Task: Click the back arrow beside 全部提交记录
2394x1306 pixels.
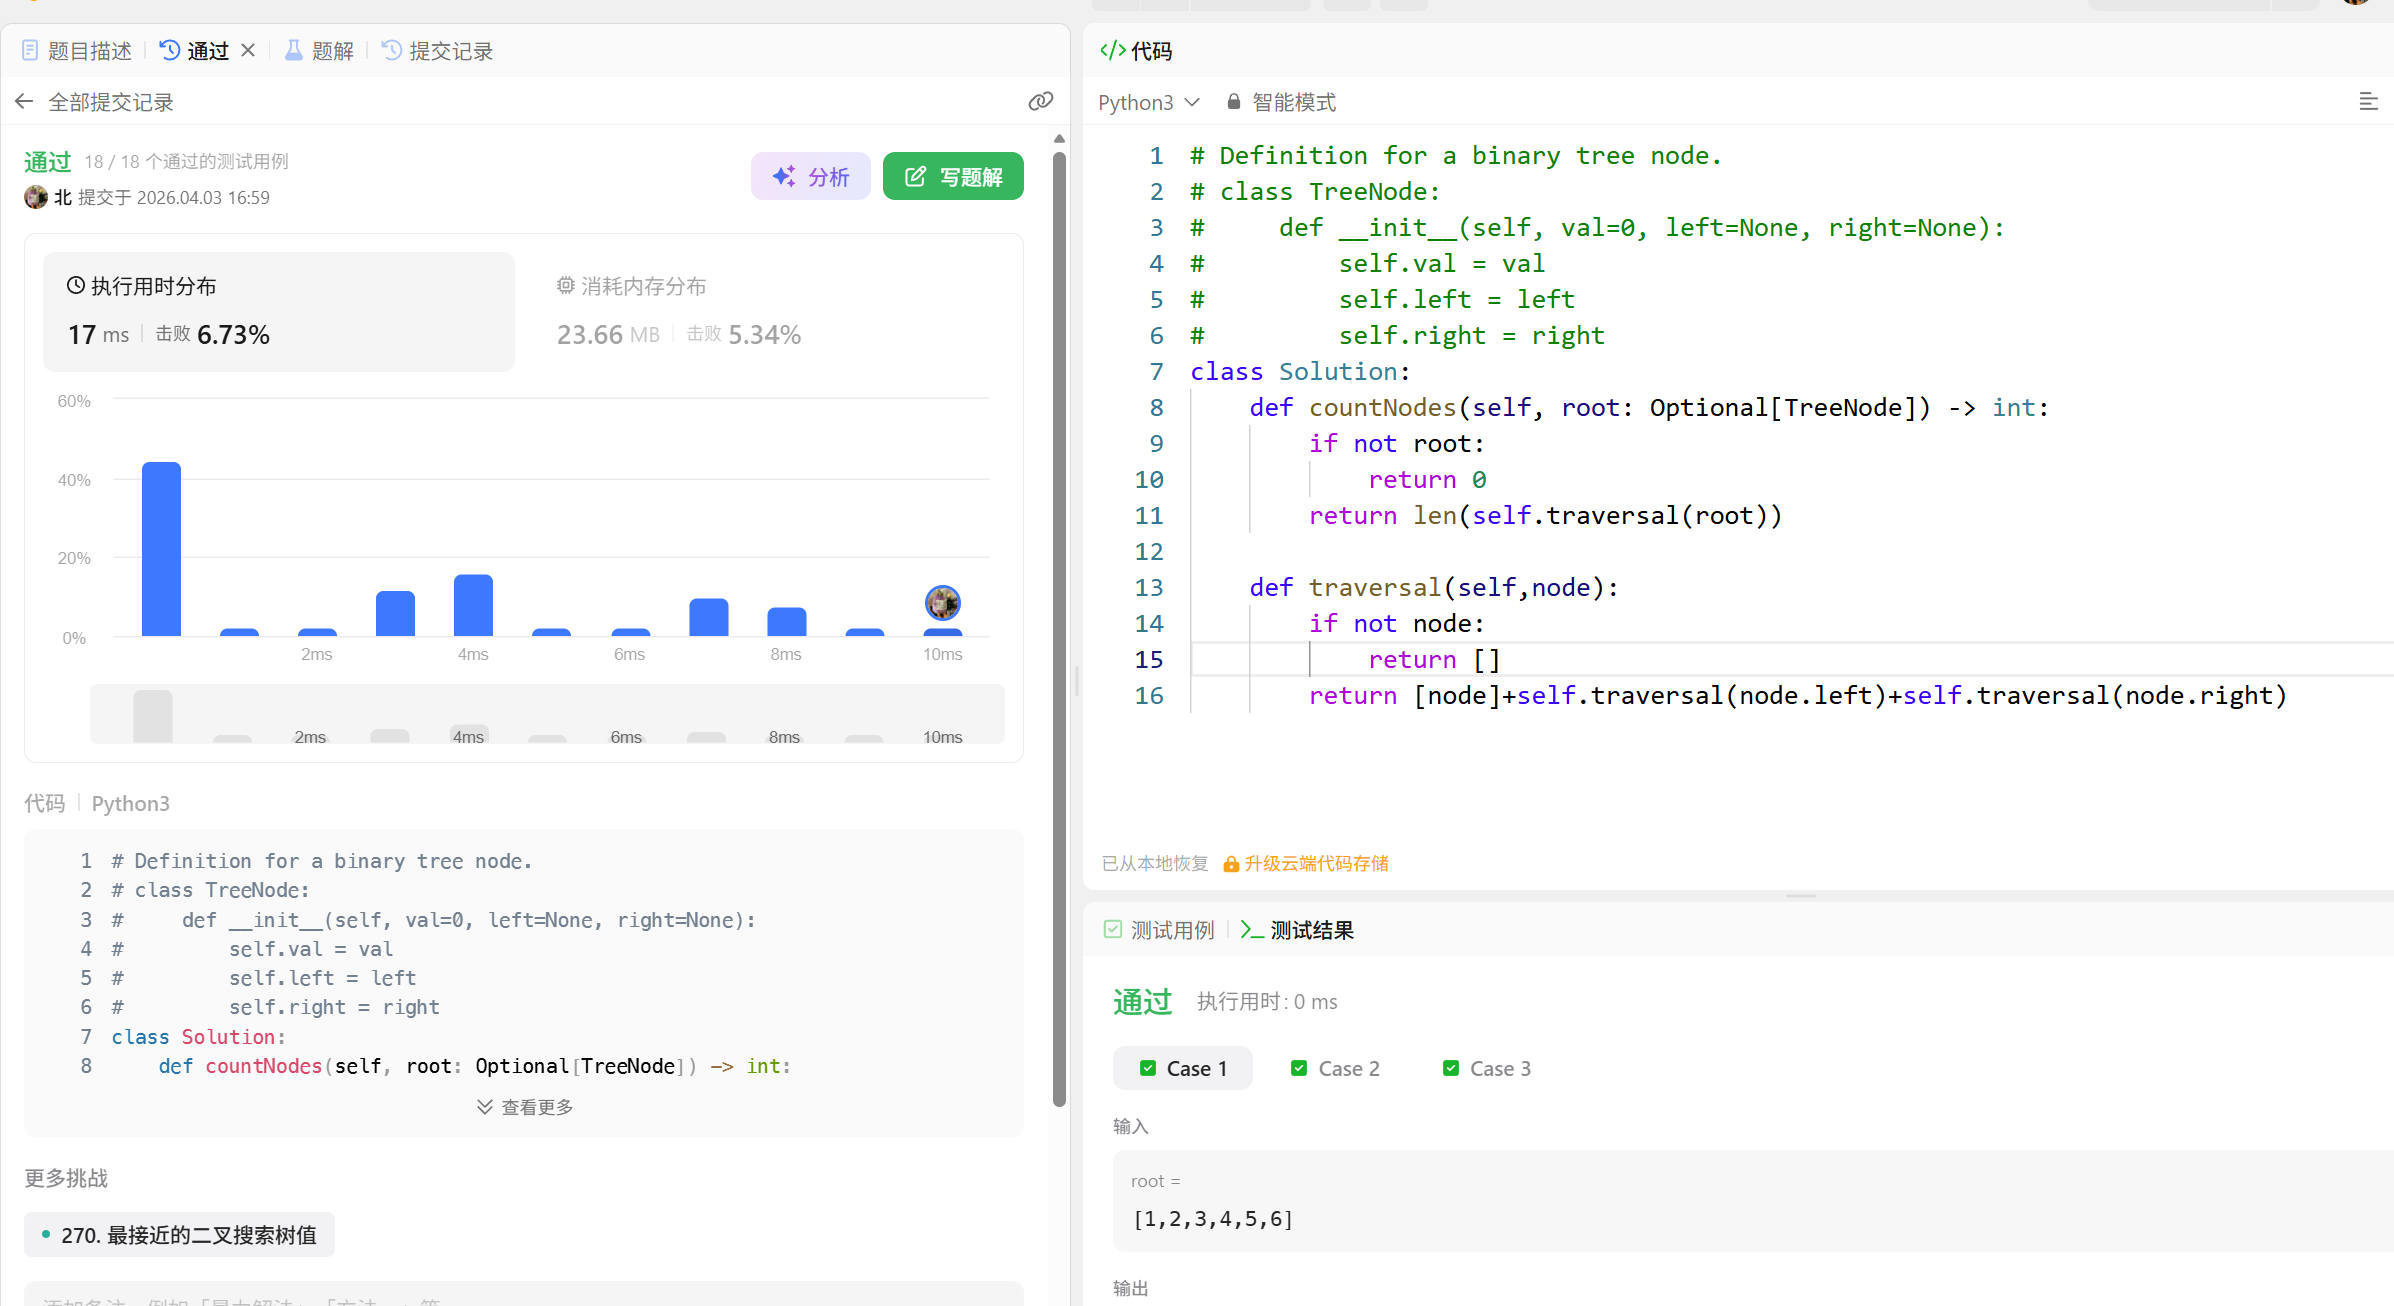Action: pos(24,102)
